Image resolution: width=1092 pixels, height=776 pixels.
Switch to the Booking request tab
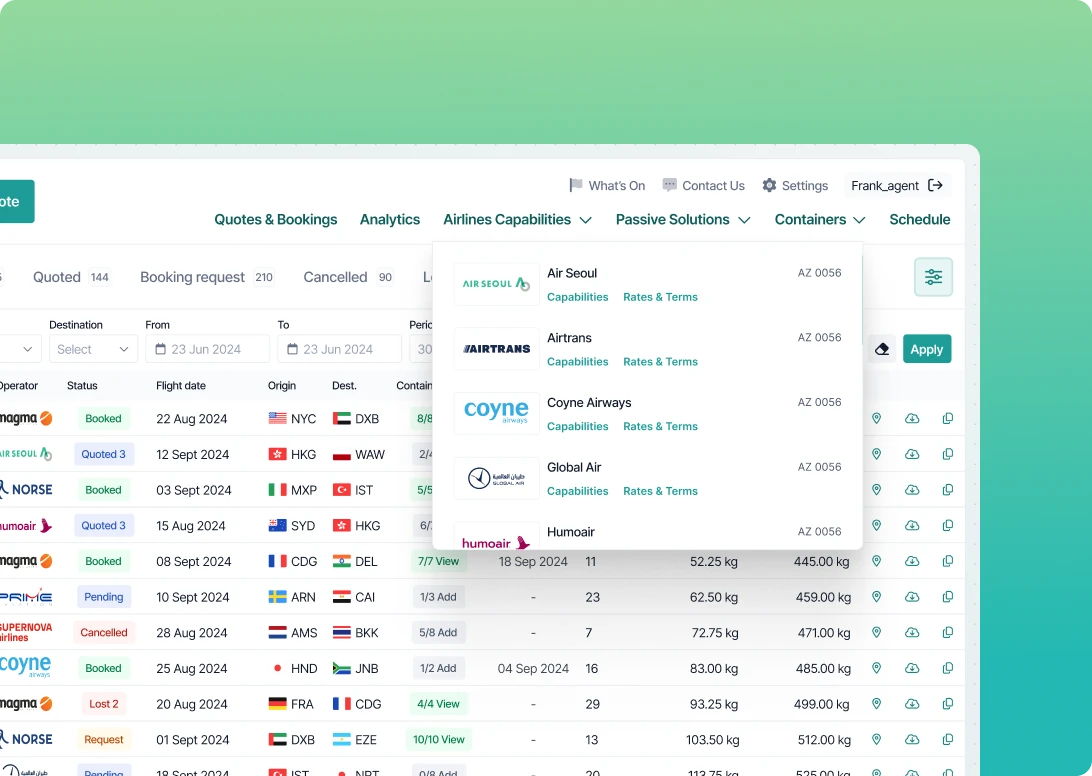pos(193,277)
